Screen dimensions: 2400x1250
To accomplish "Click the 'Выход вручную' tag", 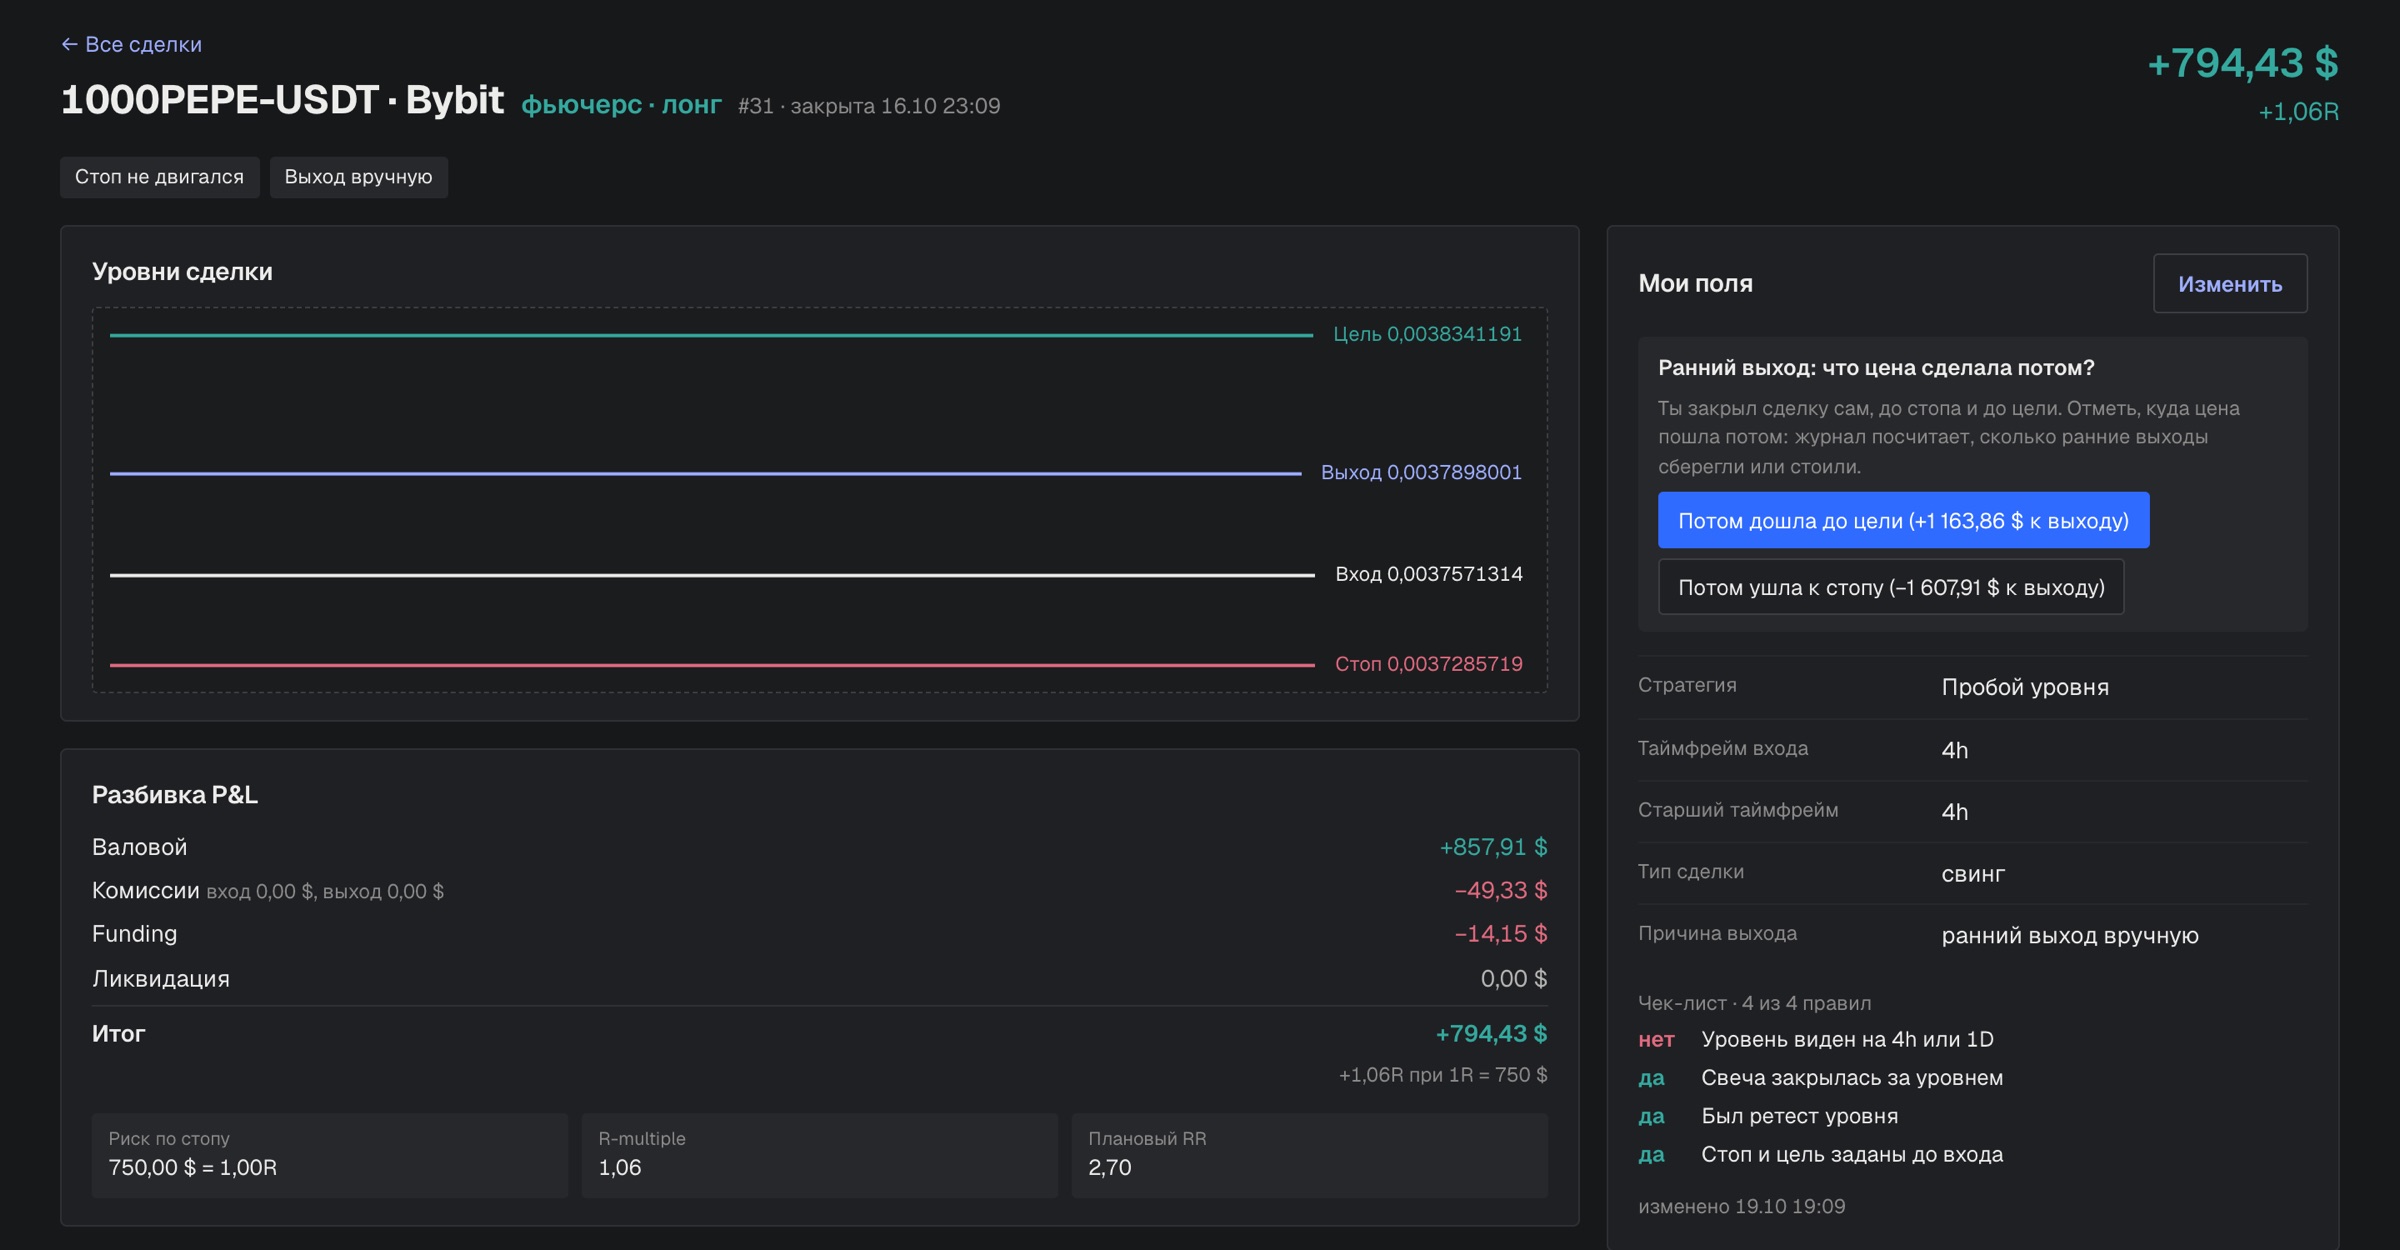I will (358, 177).
